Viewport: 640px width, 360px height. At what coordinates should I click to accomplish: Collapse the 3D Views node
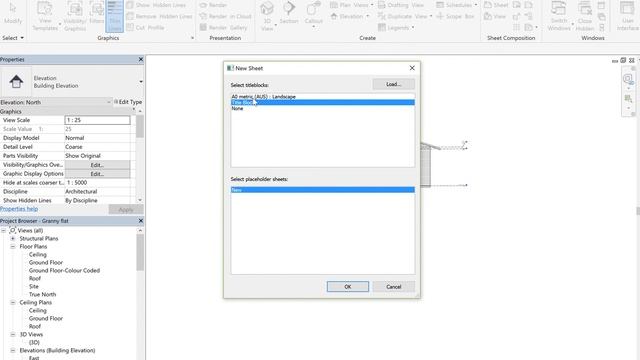point(13,334)
